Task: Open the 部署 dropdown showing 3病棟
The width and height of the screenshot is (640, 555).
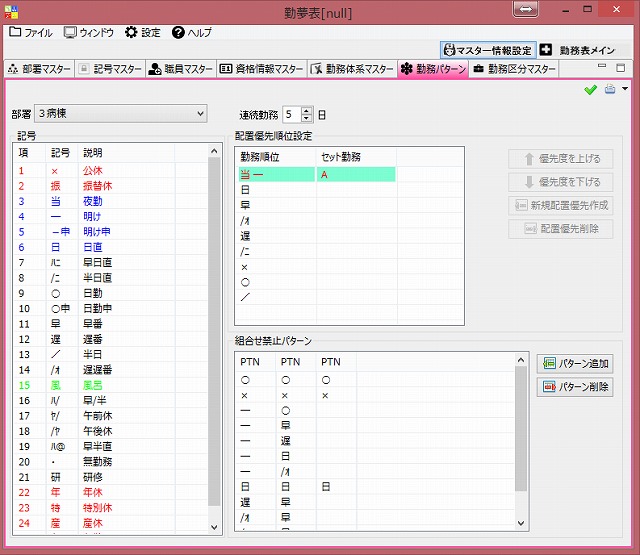Action: [x=121, y=113]
